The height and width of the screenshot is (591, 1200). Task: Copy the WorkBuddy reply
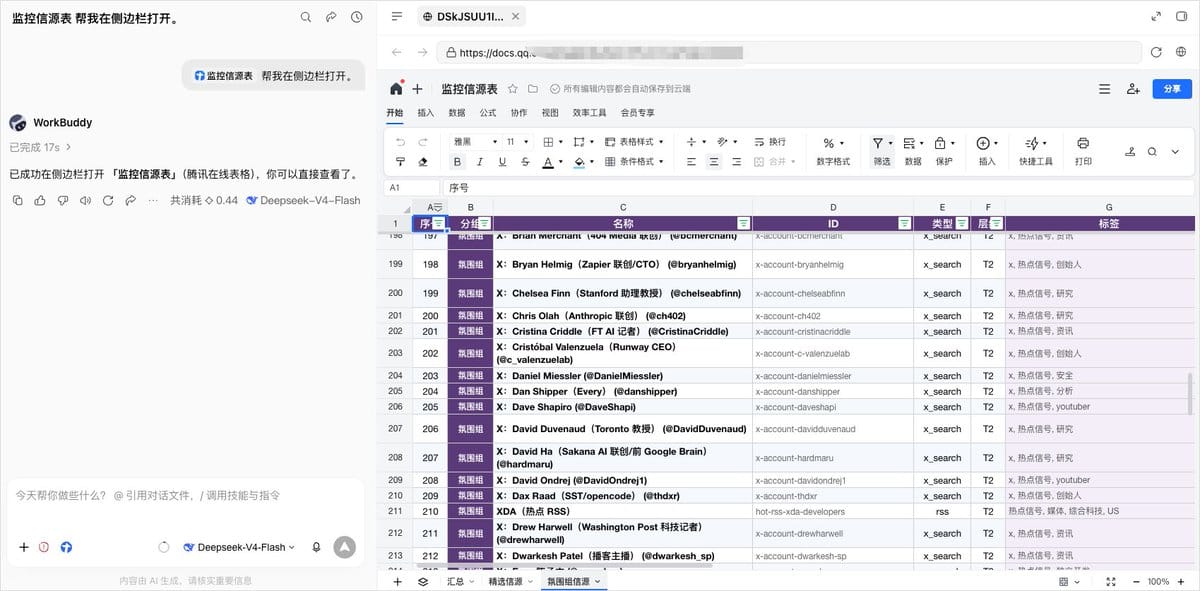[17, 200]
